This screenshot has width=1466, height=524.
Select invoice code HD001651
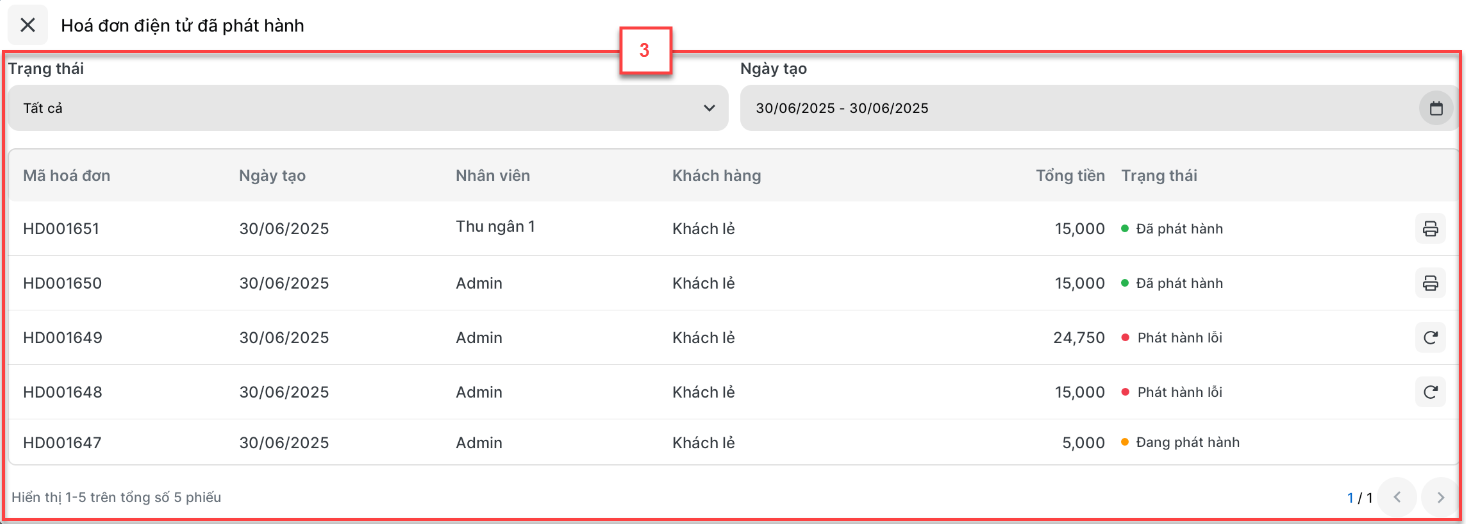coord(61,229)
